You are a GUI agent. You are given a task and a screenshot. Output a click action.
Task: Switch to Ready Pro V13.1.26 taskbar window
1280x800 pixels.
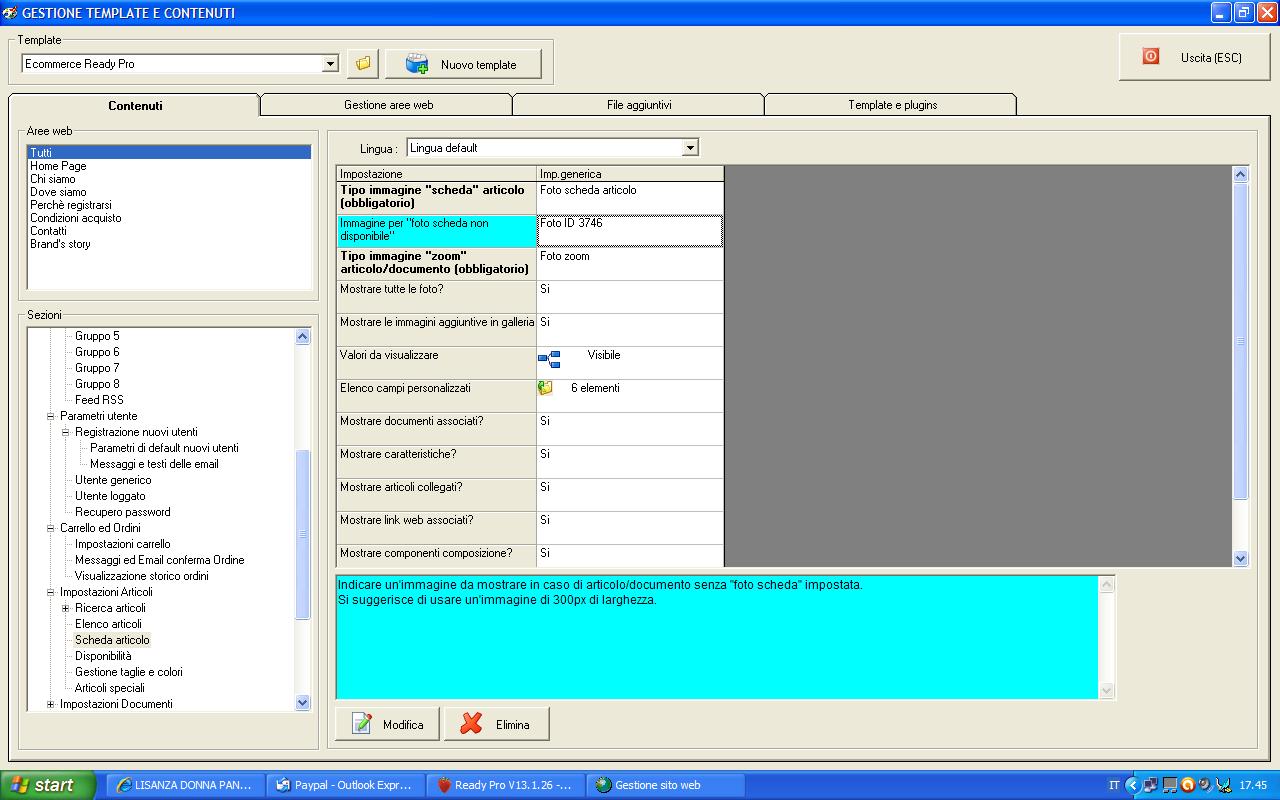tap(506, 785)
